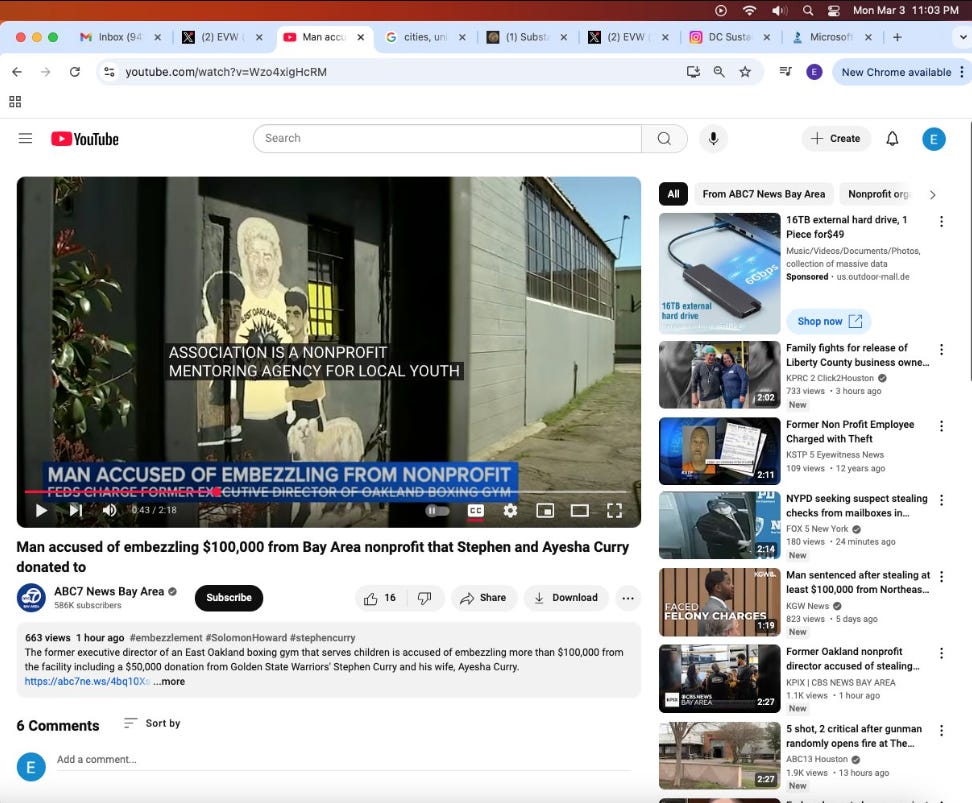Show more filter chips with arrow
Screen dimensions: 972x803
[932, 195]
